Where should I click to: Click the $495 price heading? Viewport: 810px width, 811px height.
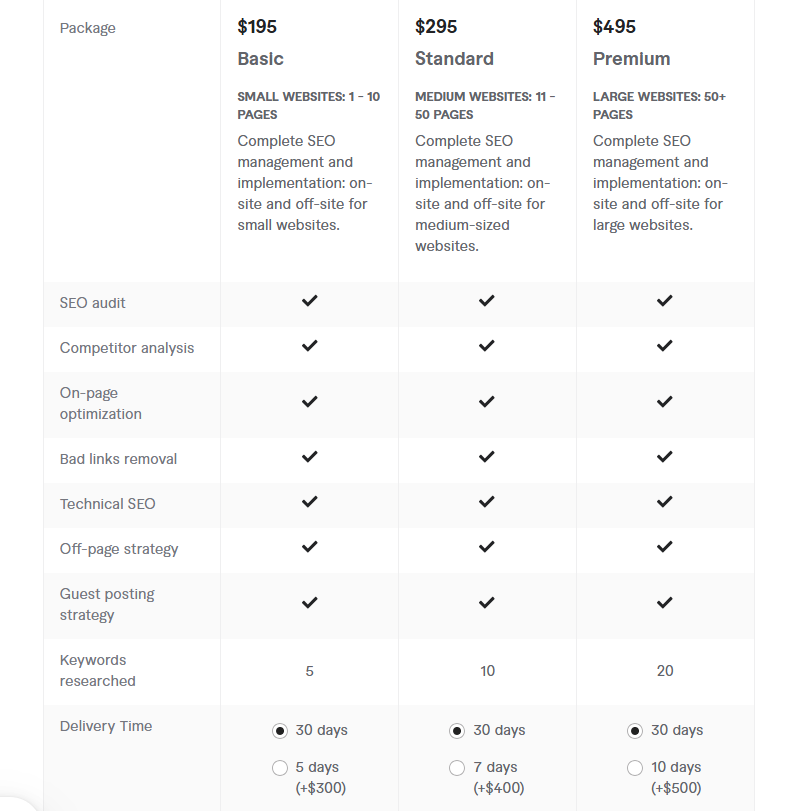614,26
